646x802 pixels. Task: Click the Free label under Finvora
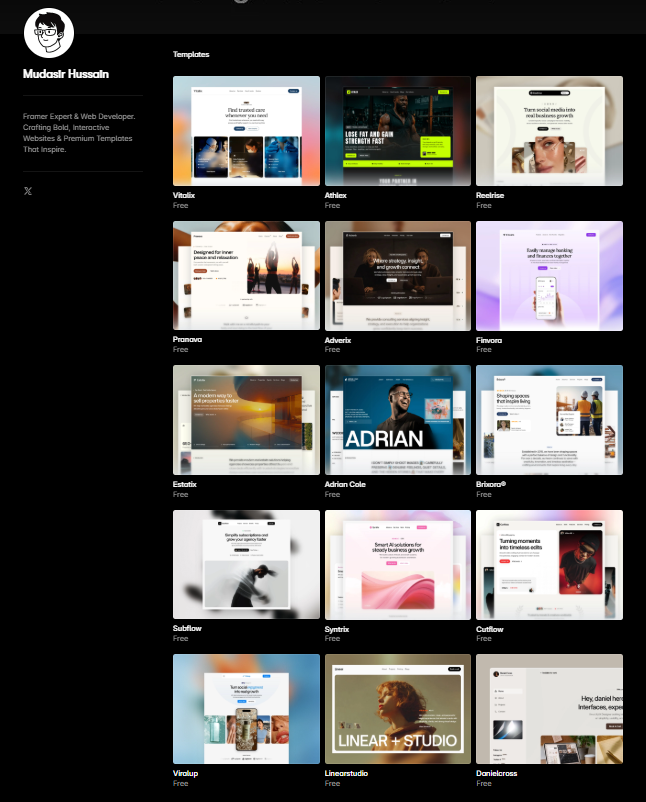pyautogui.click(x=484, y=349)
